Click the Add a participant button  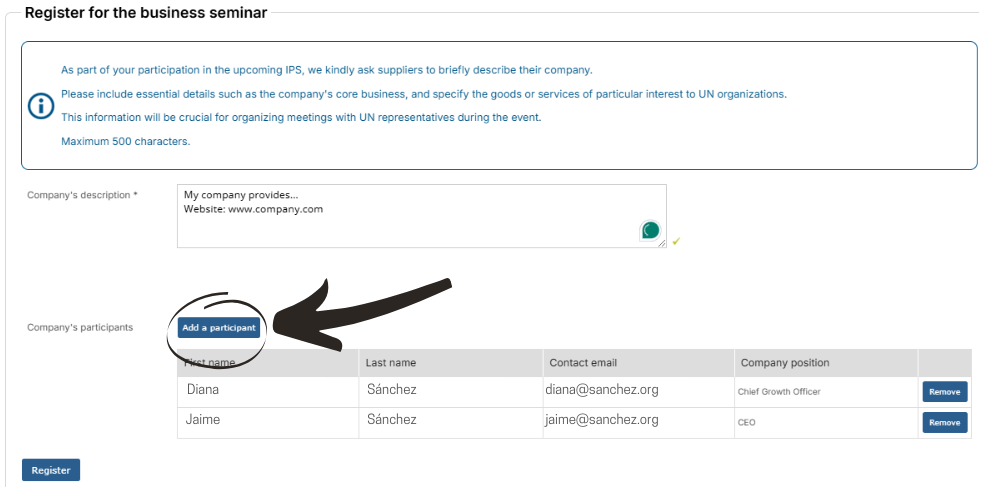pyautogui.click(x=218, y=328)
